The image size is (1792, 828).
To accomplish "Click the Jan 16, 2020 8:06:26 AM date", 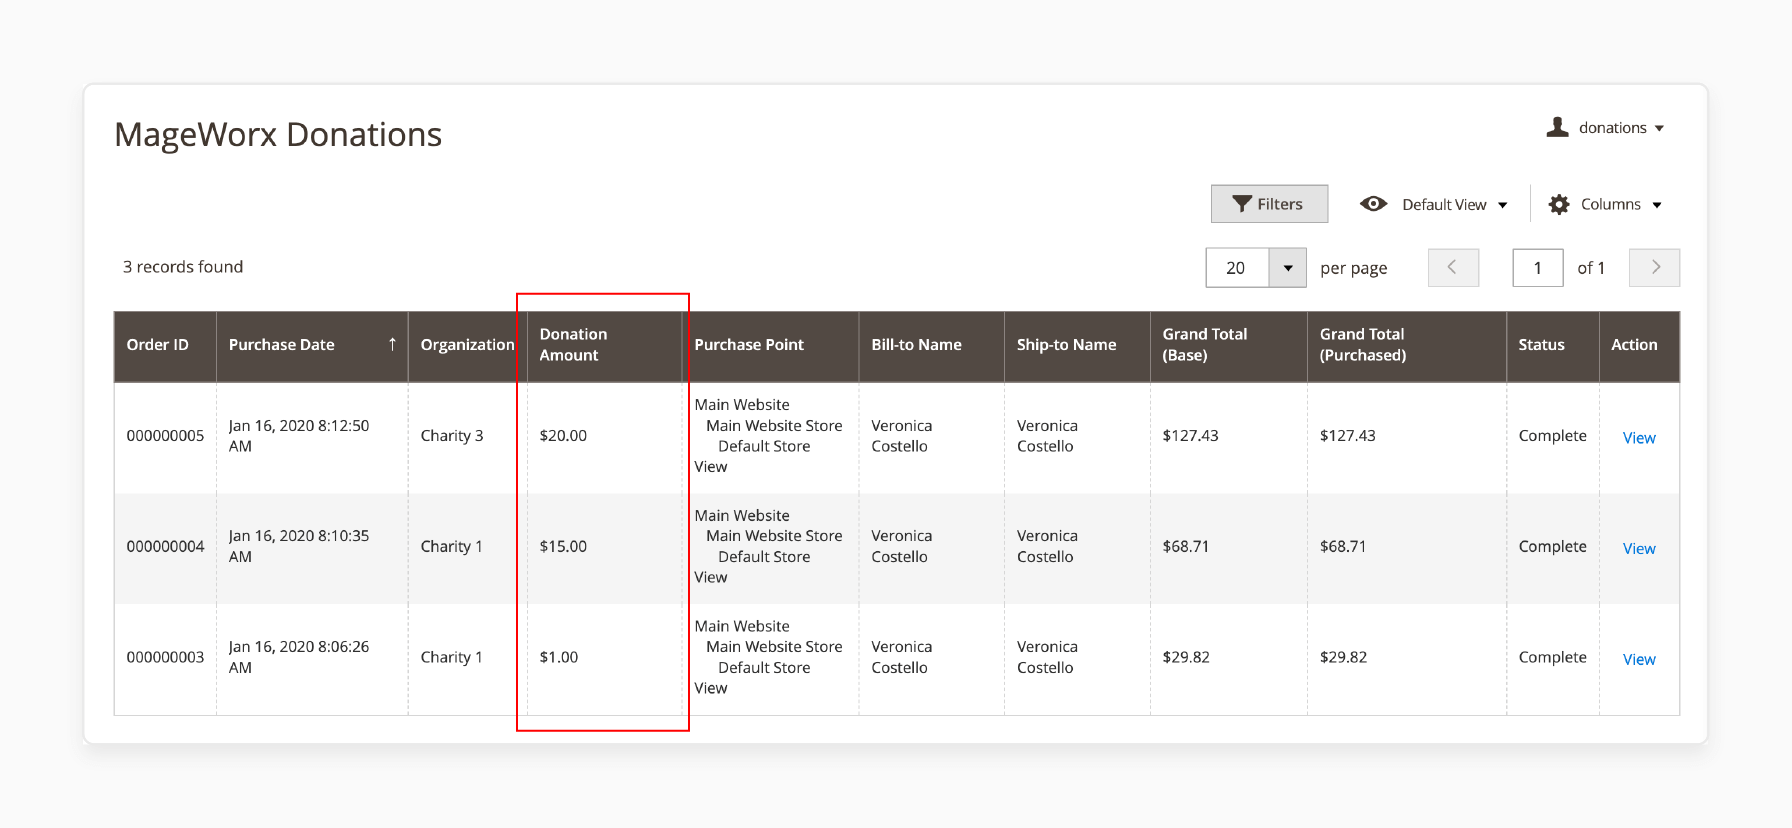I will [299, 657].
